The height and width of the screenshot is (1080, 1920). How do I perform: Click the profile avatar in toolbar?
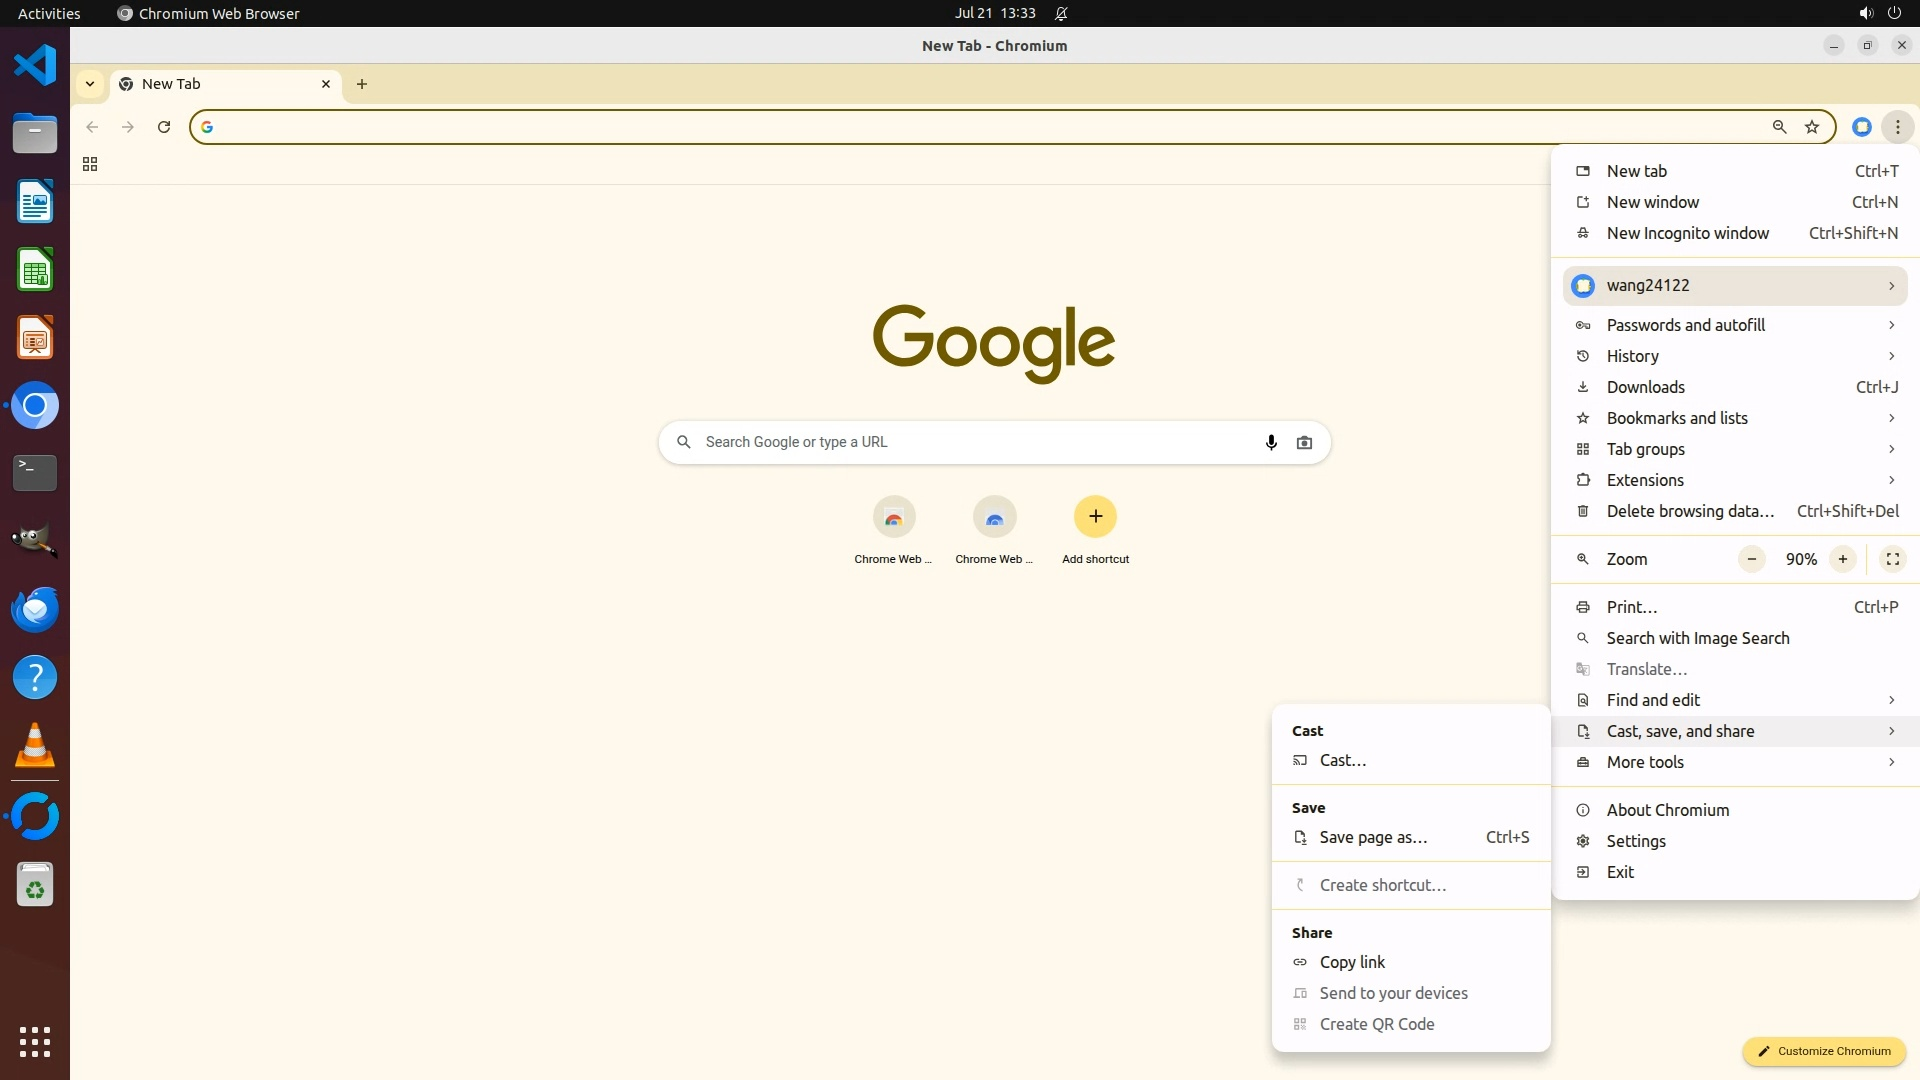coord(1861,127)
